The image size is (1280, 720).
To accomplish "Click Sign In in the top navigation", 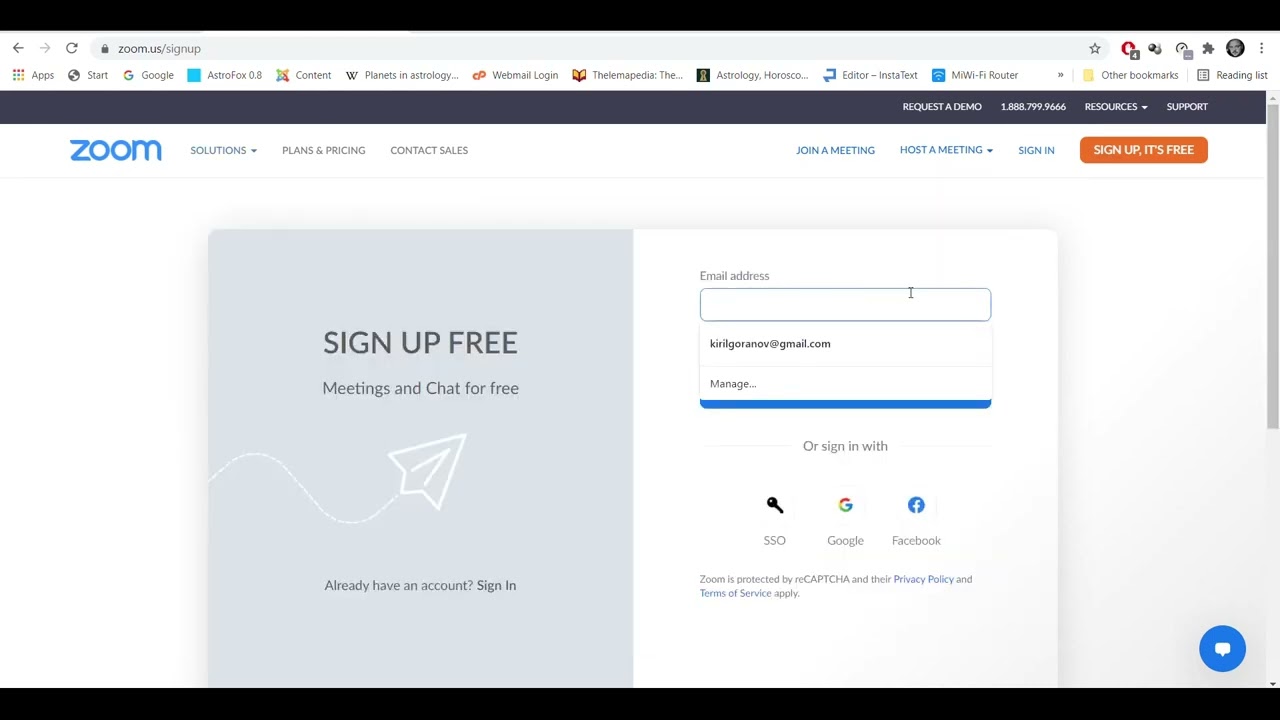I will 1036,150.
